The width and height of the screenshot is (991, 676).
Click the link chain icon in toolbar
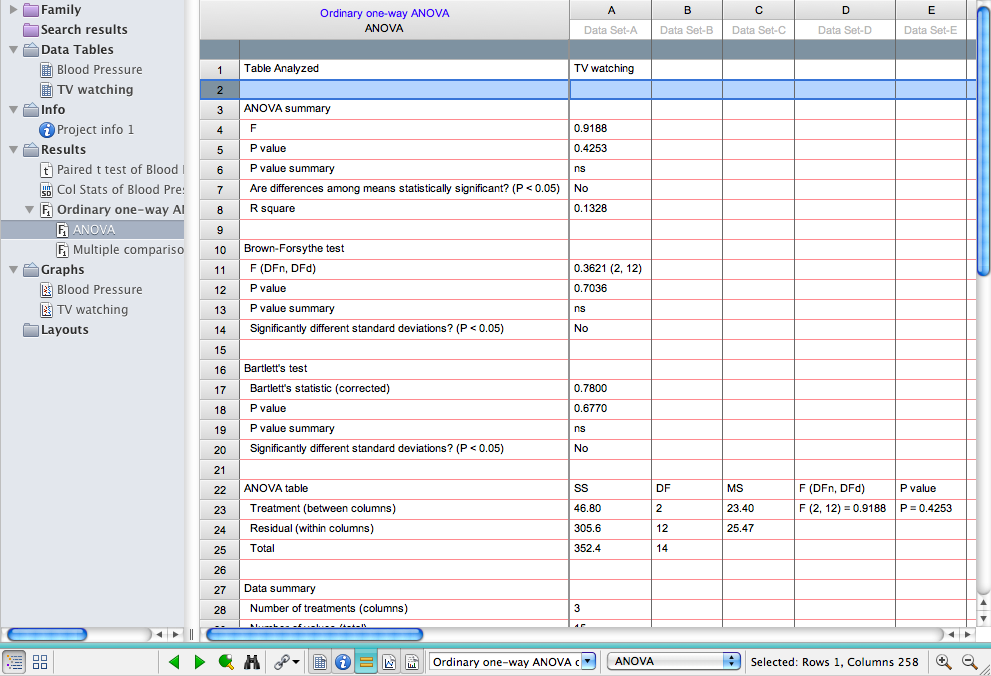285,662
